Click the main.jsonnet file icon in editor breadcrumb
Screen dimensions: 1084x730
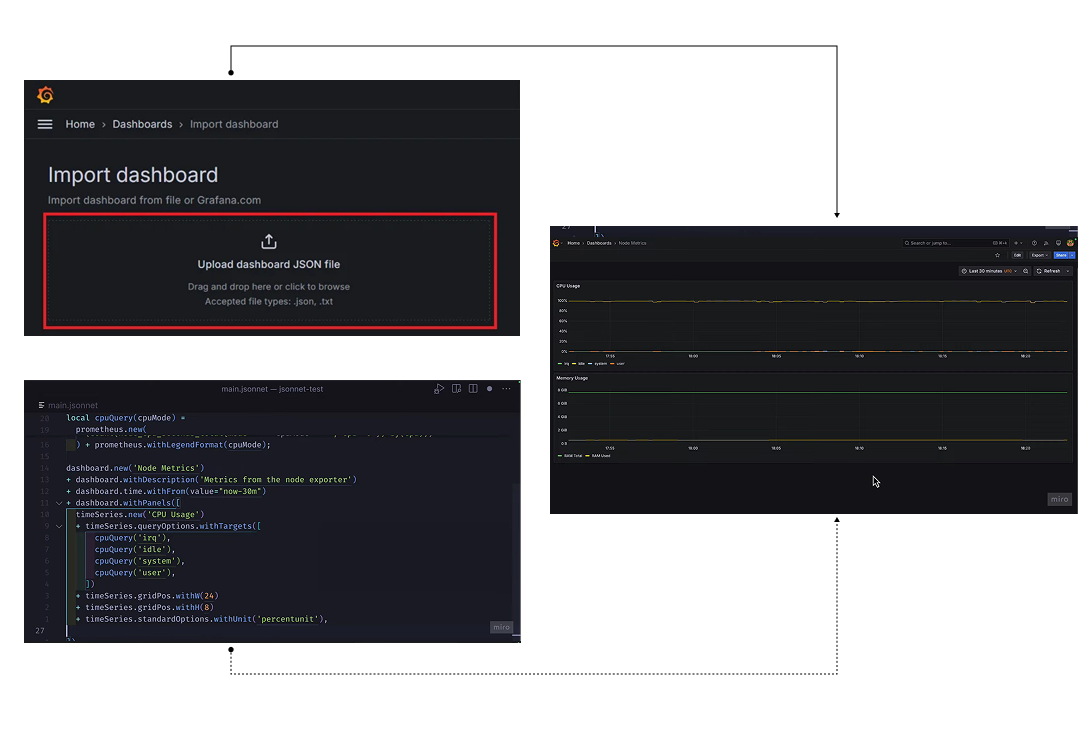click(x=41, y=405)
